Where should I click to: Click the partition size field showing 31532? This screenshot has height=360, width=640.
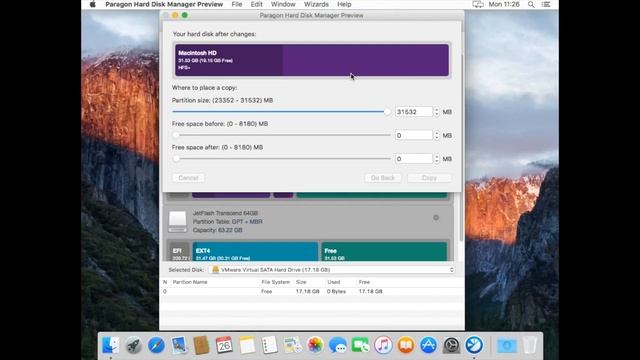tap(413, 112)
